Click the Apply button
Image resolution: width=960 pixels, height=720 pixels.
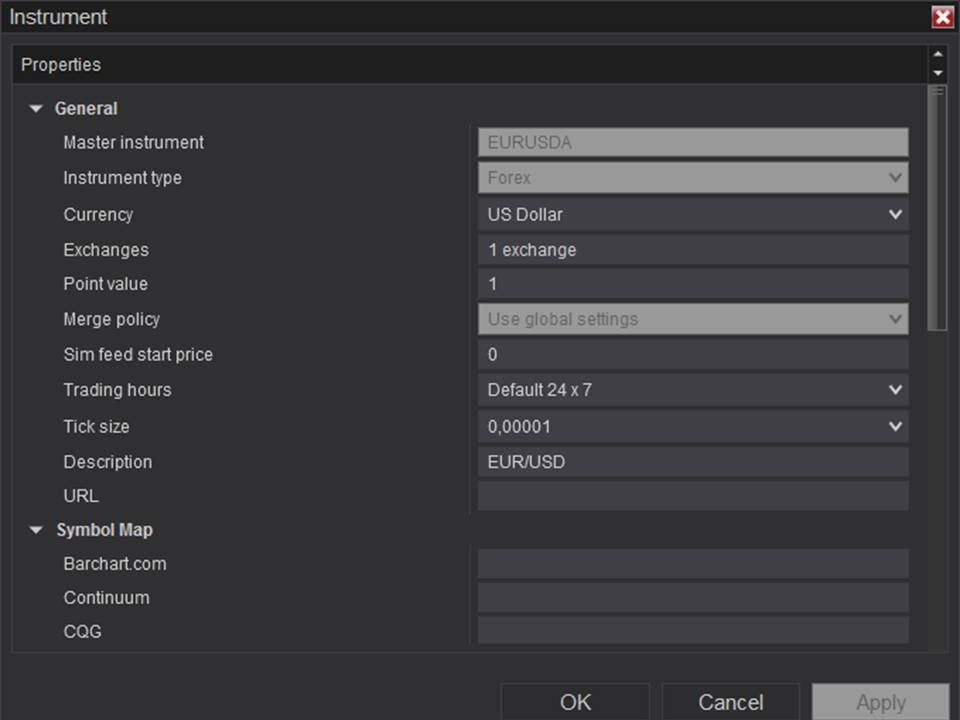pyautogui.click(x=880, y=702)
